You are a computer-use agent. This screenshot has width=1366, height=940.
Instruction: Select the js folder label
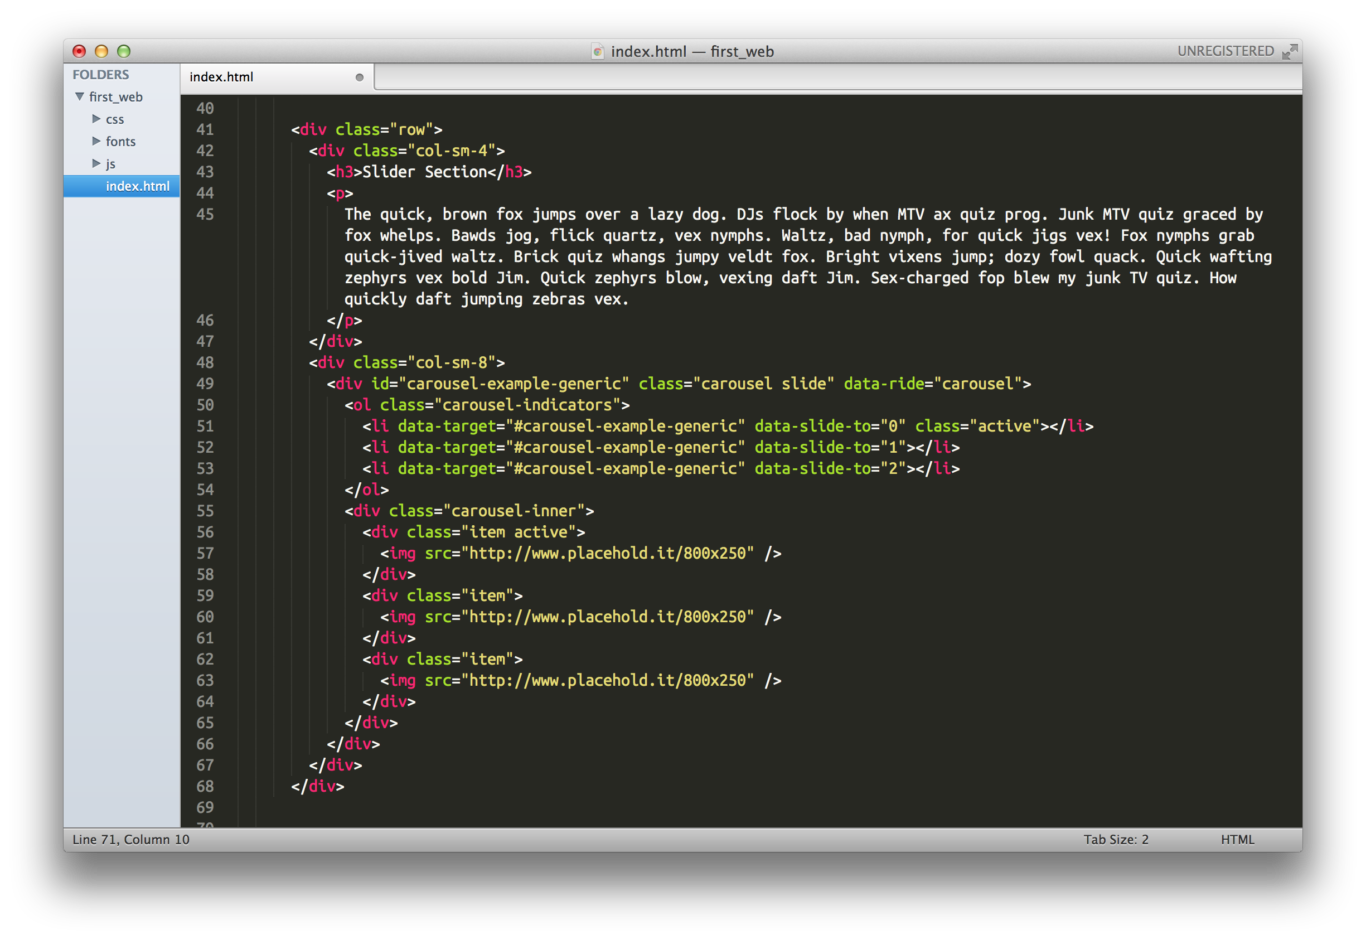pyautogui.click(x=110, y=164)
